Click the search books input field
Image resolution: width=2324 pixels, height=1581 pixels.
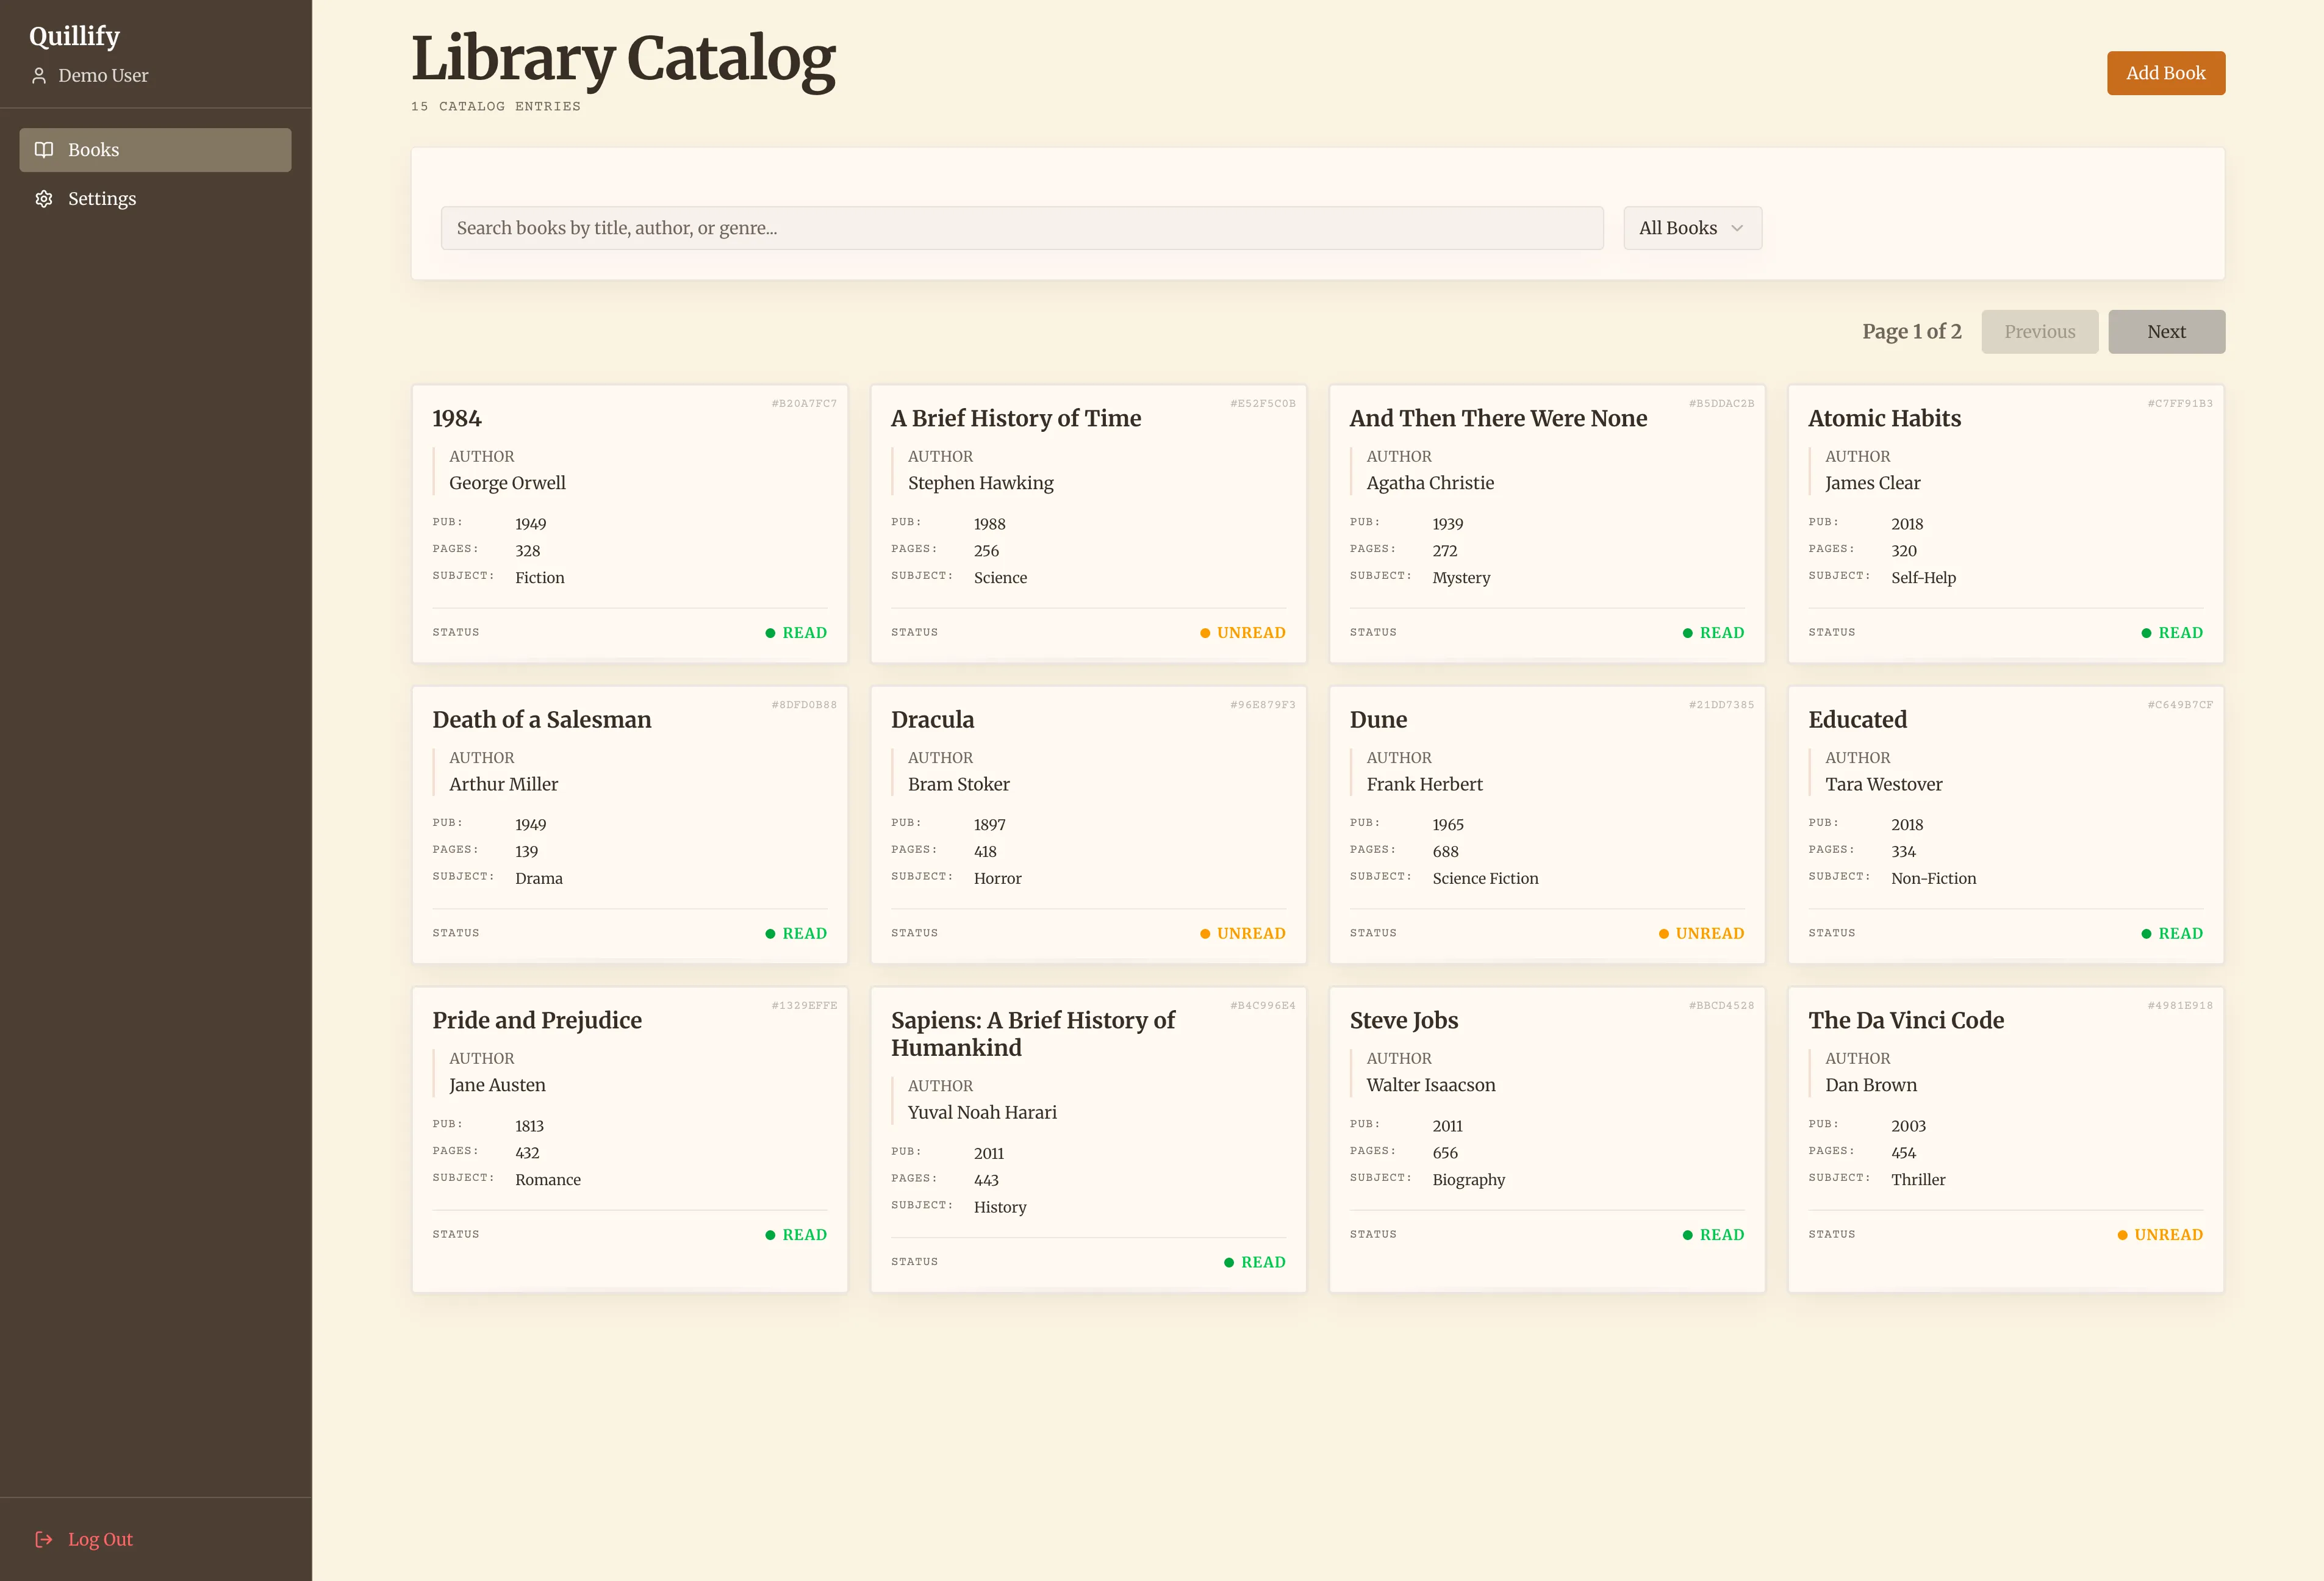click(1022, 228)
